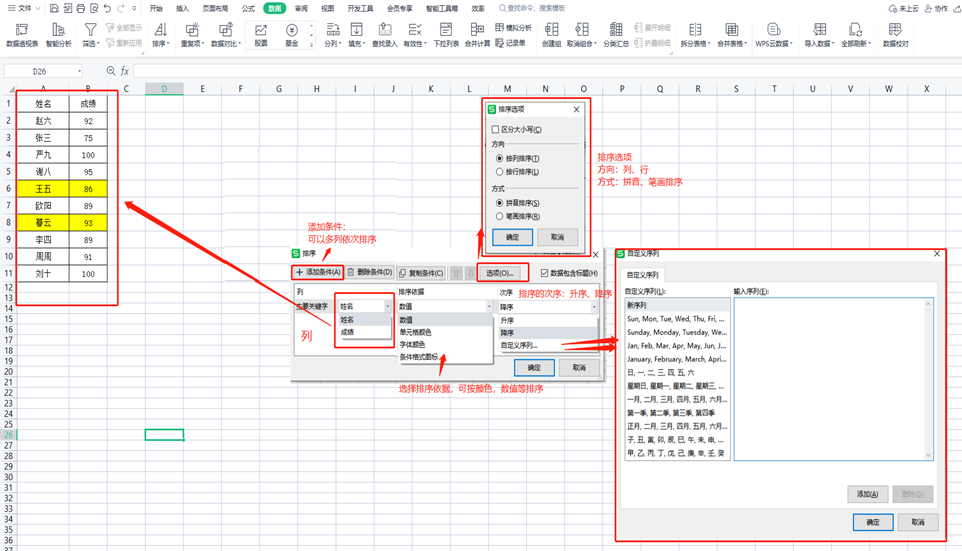
Task: Click 添加(A) button in 自定义序列 dialog
Action: 868,494
